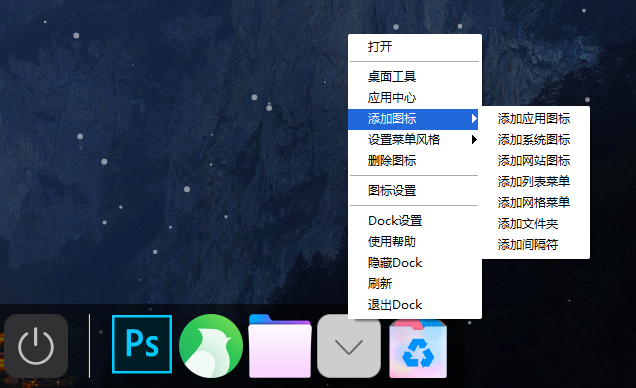Expand the 设置菜单风格 submenu arrow
The width and height of the screenshot is (636, 388).
pos(474,140)
